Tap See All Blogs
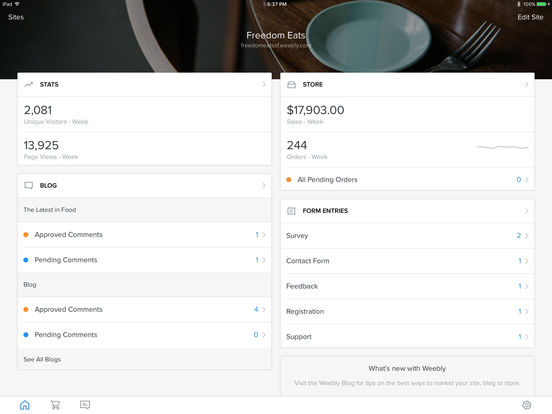Image resolution: width=552 pixels, height=414 pixels. 42,359
